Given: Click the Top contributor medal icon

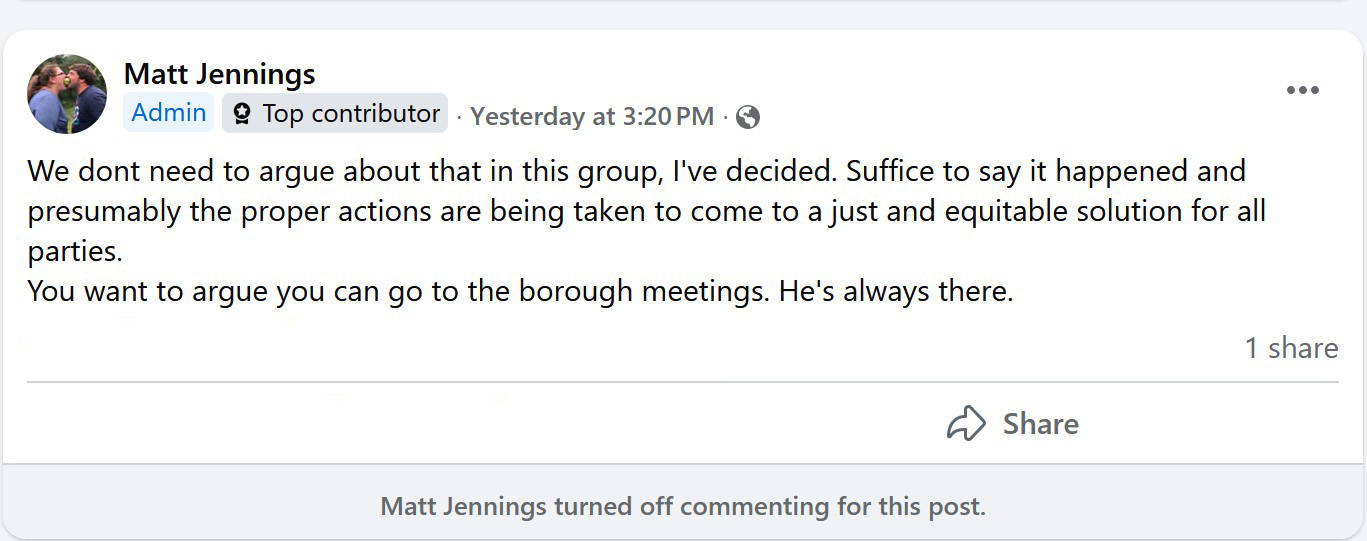Looking at the screenshot, I should pyautogui.click(x=241, y=114).
